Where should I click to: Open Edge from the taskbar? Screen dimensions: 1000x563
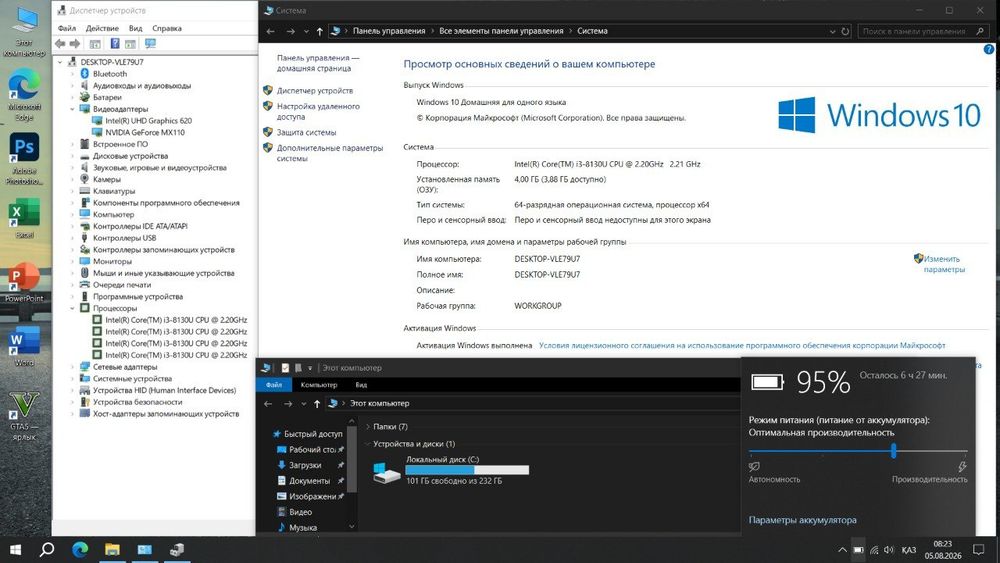tap(80, 549)
